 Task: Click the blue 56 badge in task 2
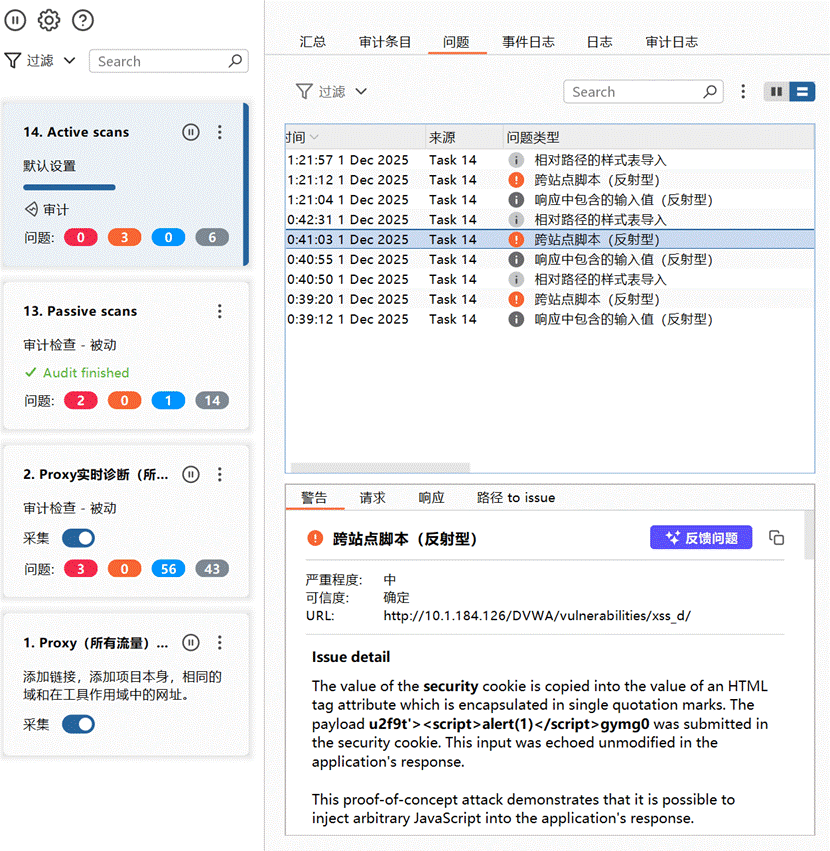pyautogui.click(x=168, y=569)
